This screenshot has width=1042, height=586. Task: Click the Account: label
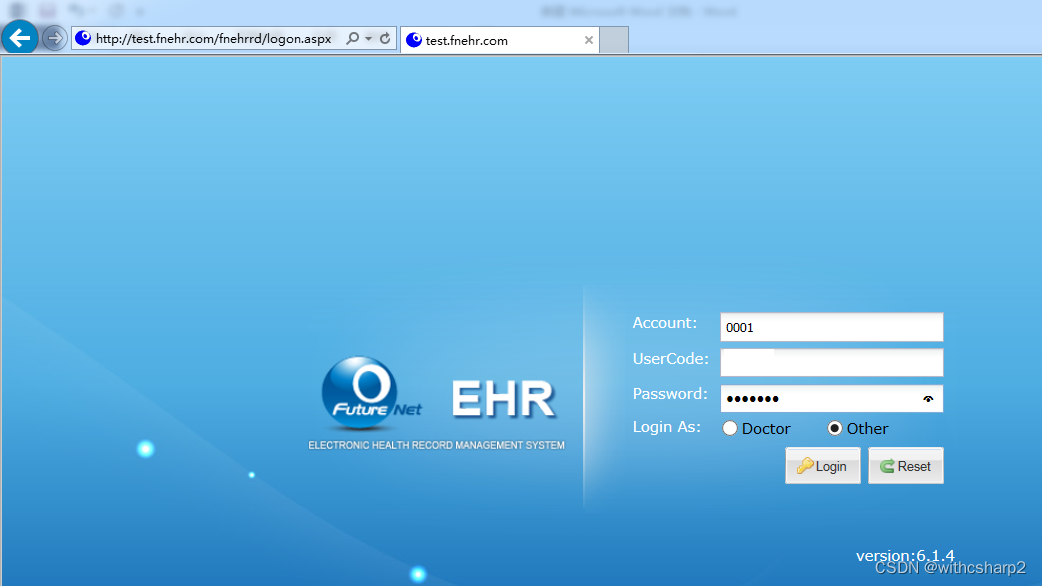click(x=665, y=323)
